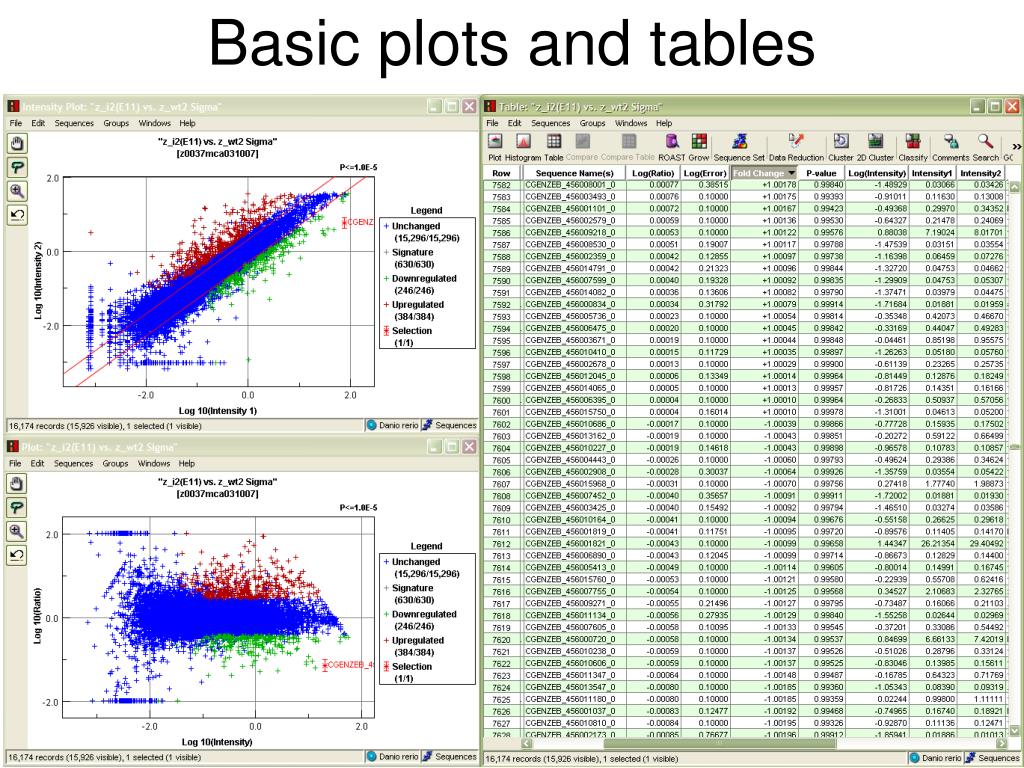Run the Cluster tool
Viewport: 1024px width, 768px height.
point(840,147)
